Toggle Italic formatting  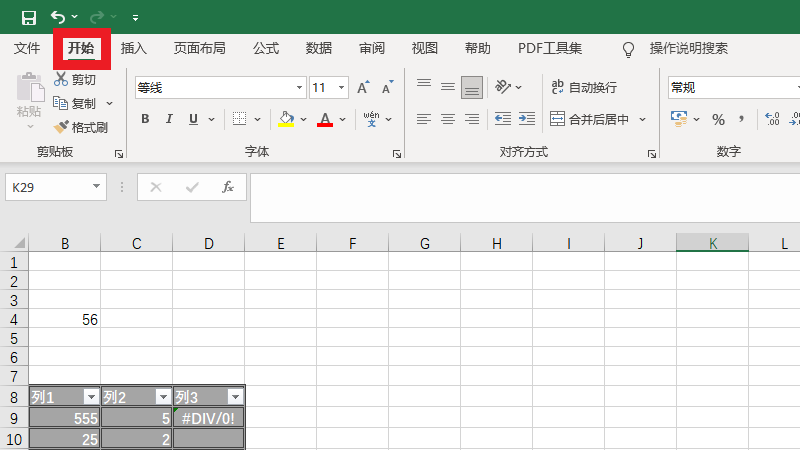(169, 119)
